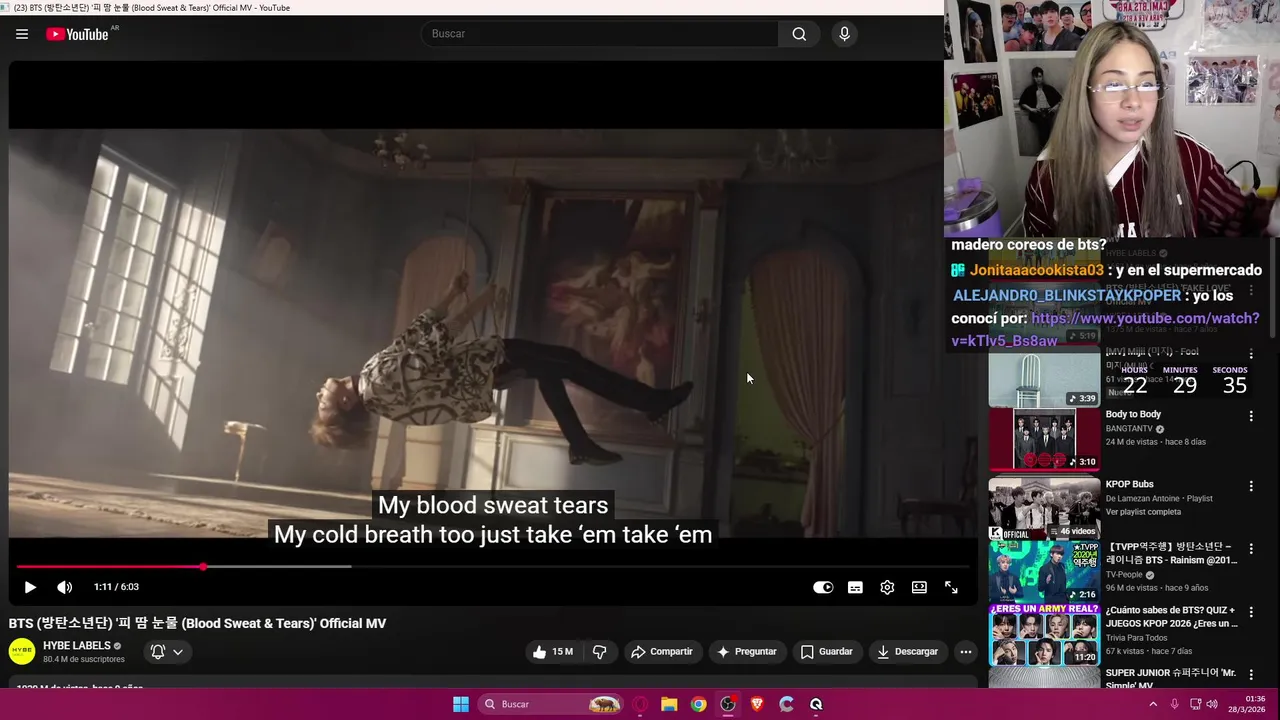The image size is (1280, 720).
Task: Open the ¿Eres un ARMY real? quiz thumbnail
Action: tap(1044, 635)
